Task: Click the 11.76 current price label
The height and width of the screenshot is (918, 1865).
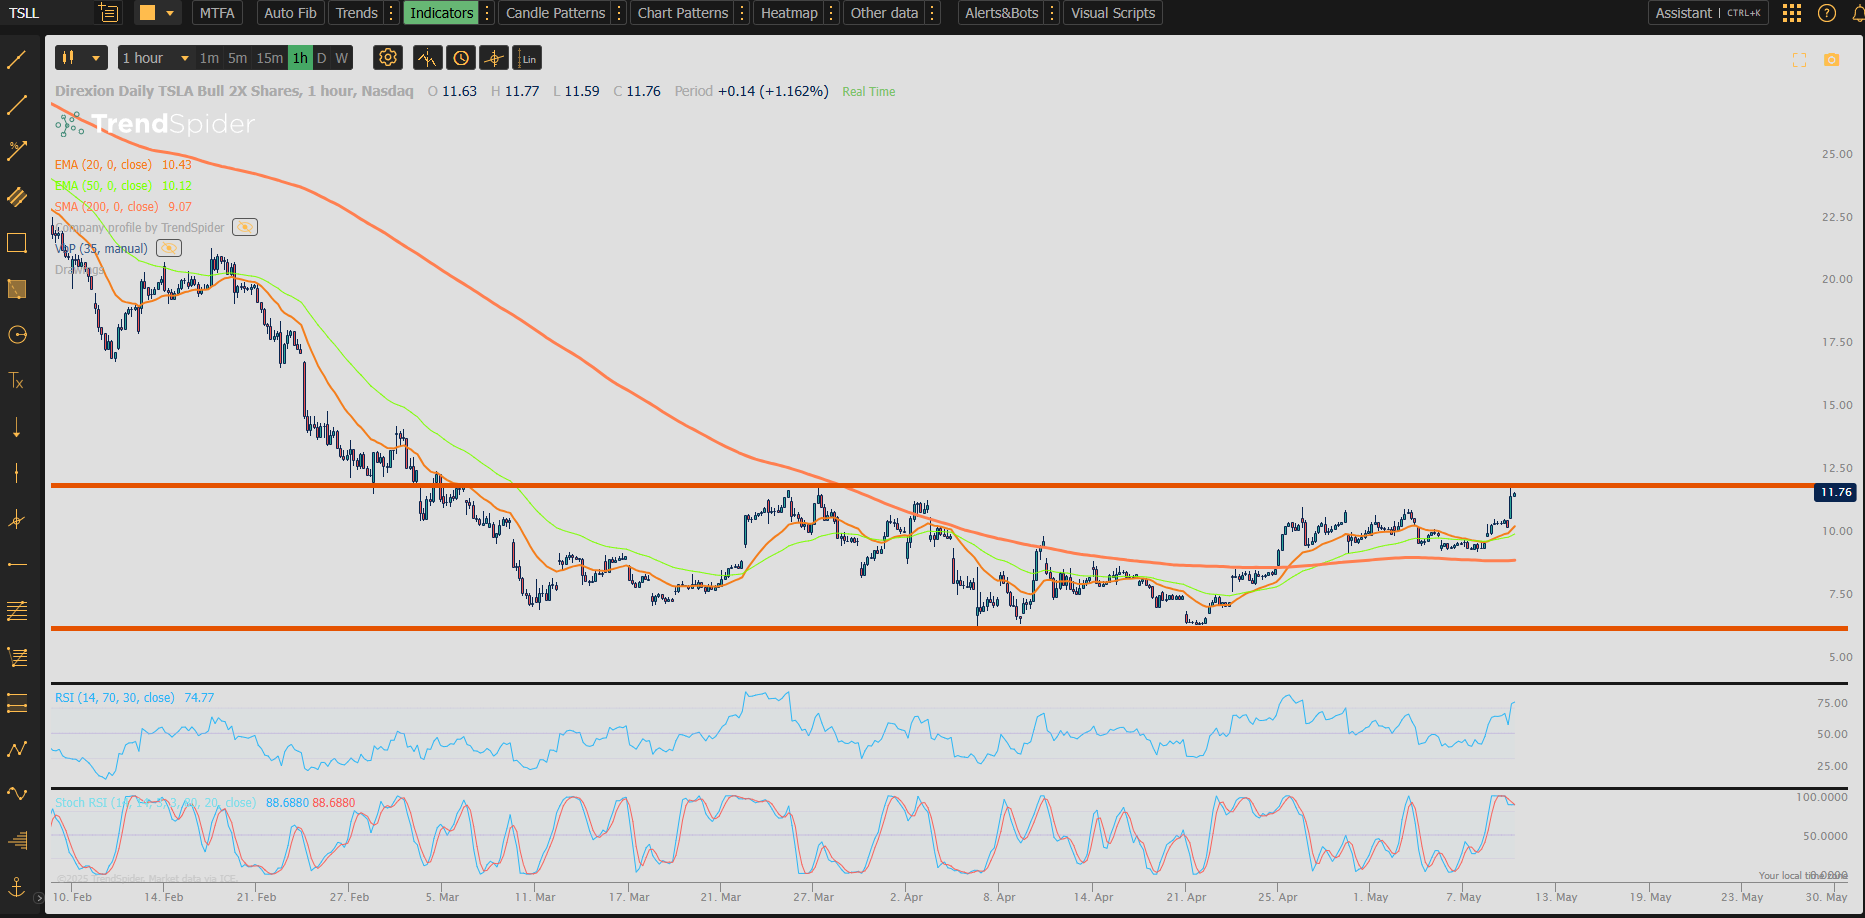Action: [1836, 492]
